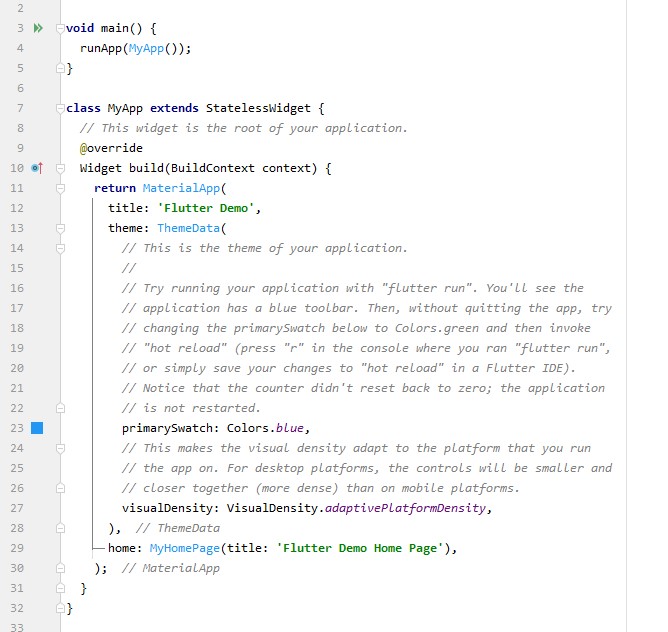Click adaptivePlatformDensity on line 27
The image size is (668, 632).
point(405,508)
